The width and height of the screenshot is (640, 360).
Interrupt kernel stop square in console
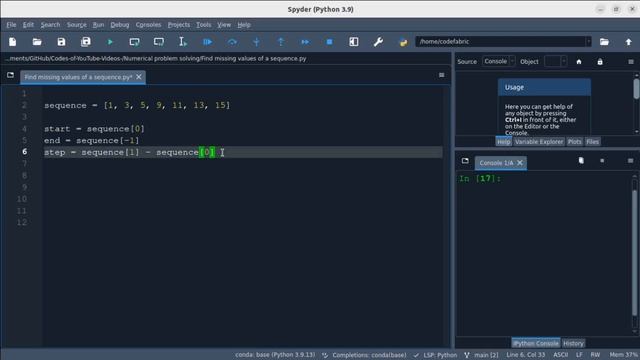[602, 161]
